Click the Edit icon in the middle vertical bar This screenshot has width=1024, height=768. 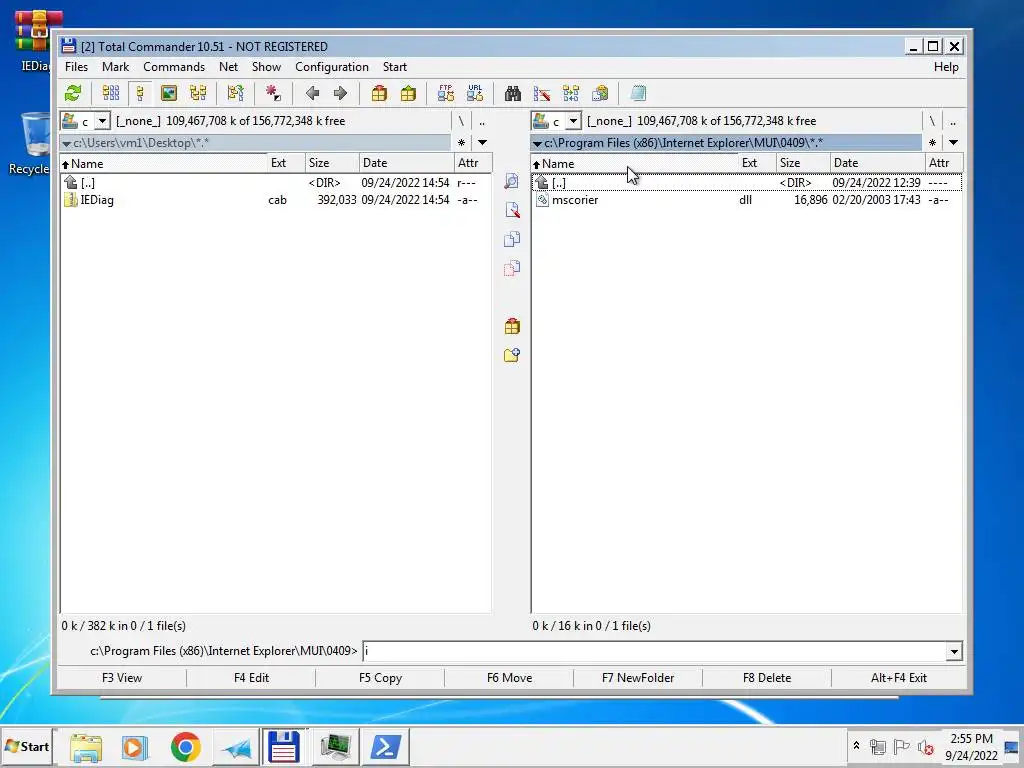coord(512,210)
